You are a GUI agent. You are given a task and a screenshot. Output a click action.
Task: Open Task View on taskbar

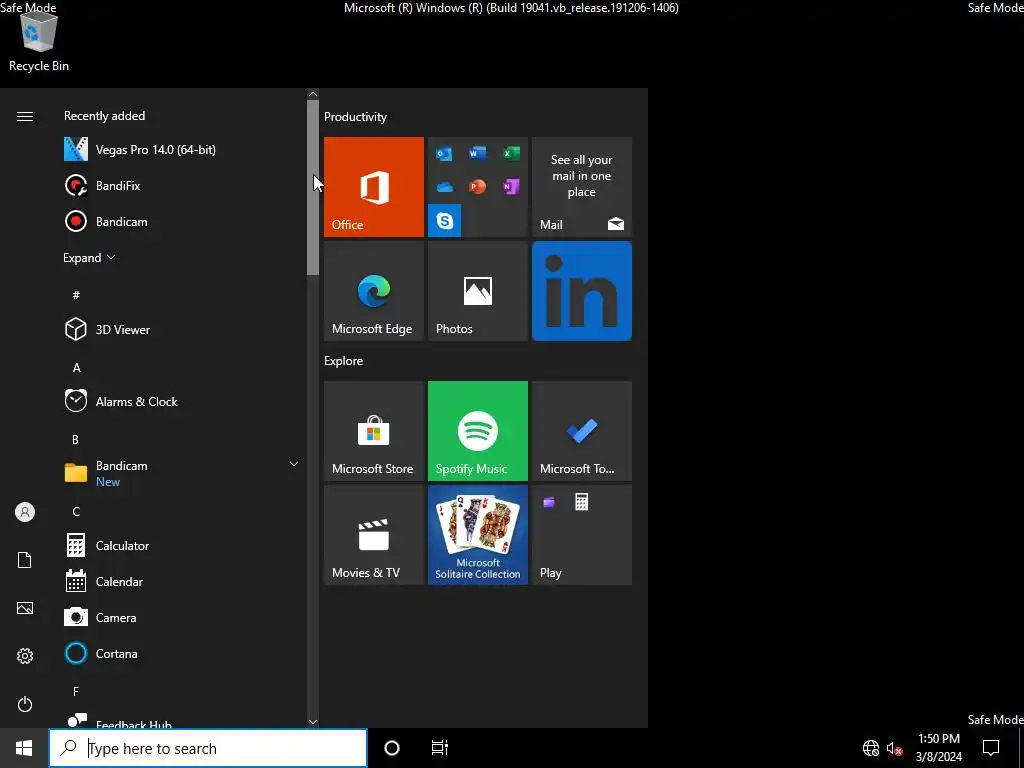point(440,748)
